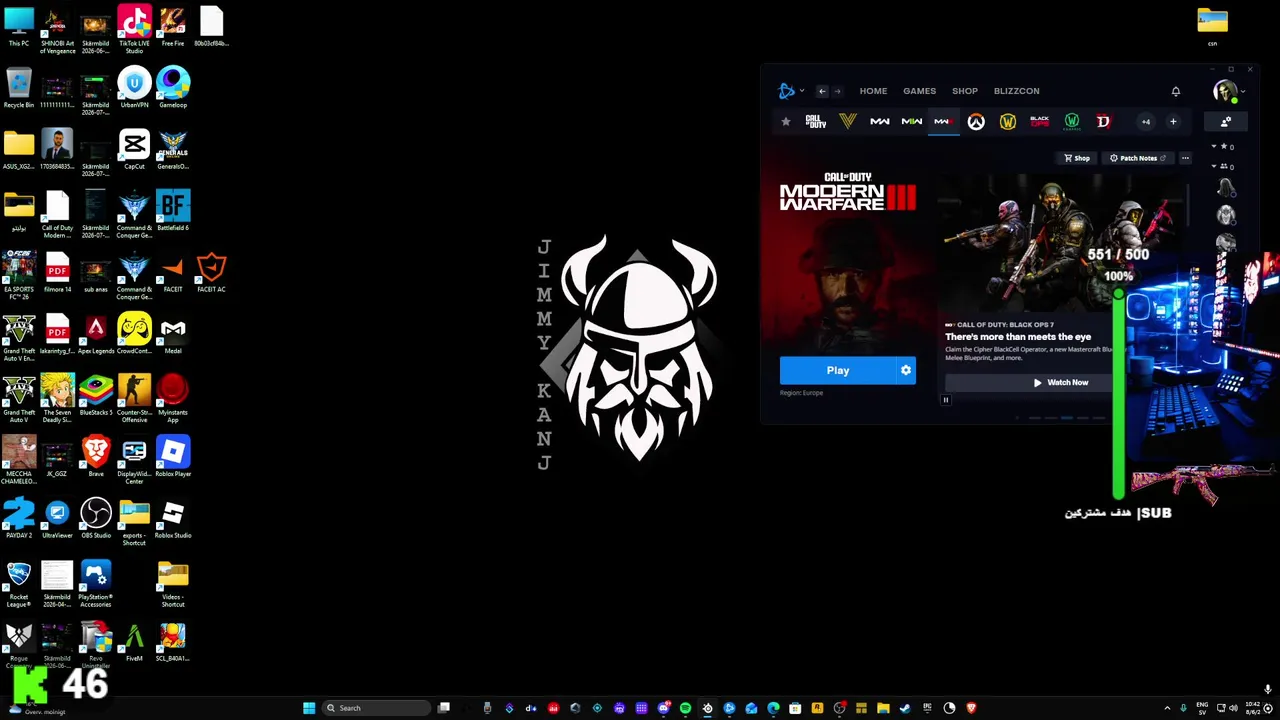Image resolution: width=1280 pixels, height=720 pixels.
Task: Launch FACEIT AC from the desktop
Action: point(211,273)
